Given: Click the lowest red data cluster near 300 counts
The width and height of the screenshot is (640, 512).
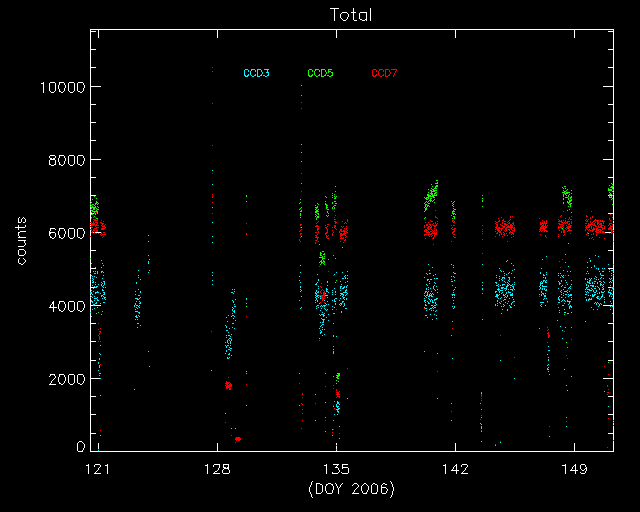Looking at the screenshot, I should pos(238,438).
